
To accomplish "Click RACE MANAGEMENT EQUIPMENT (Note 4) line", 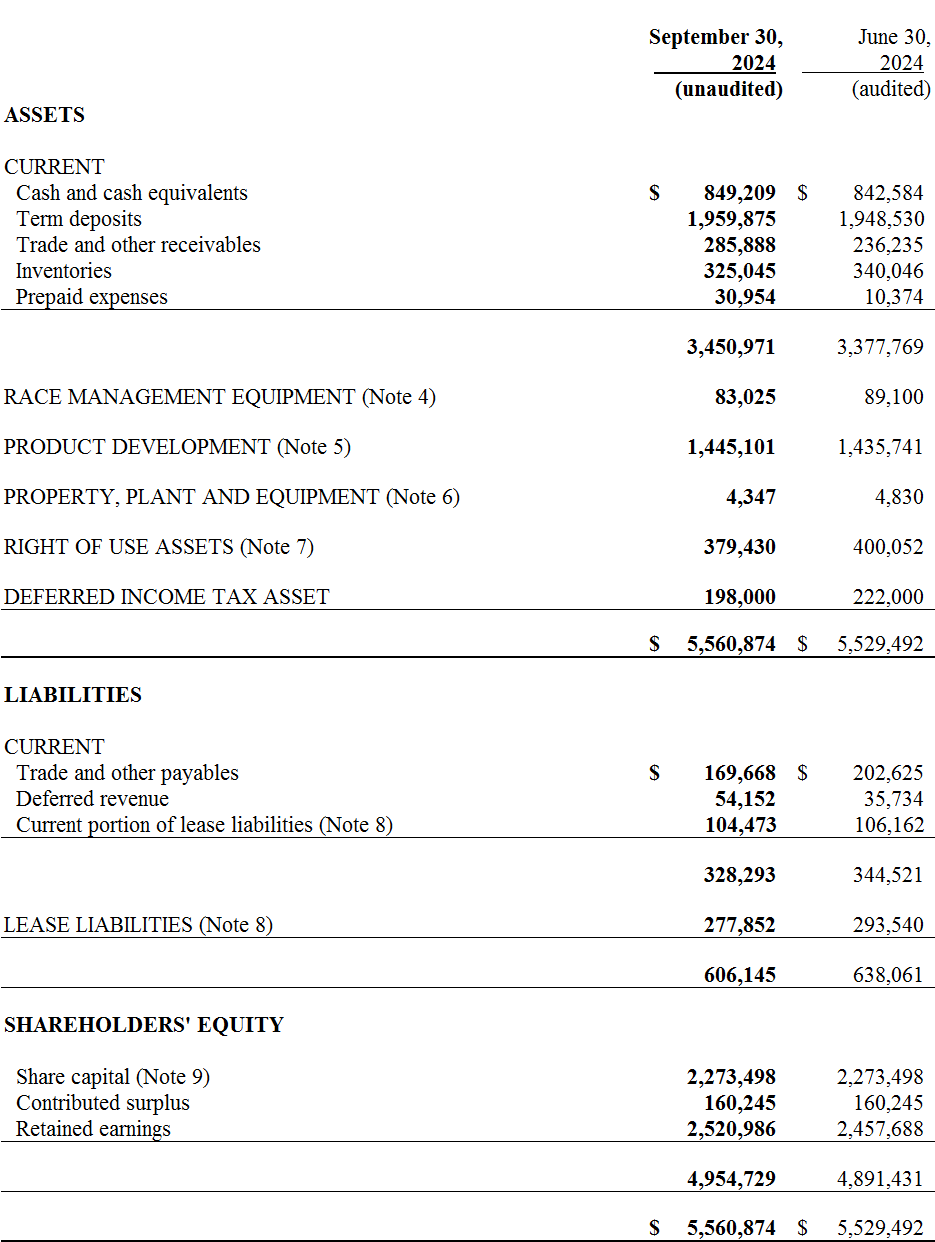I will click(220, 397).
